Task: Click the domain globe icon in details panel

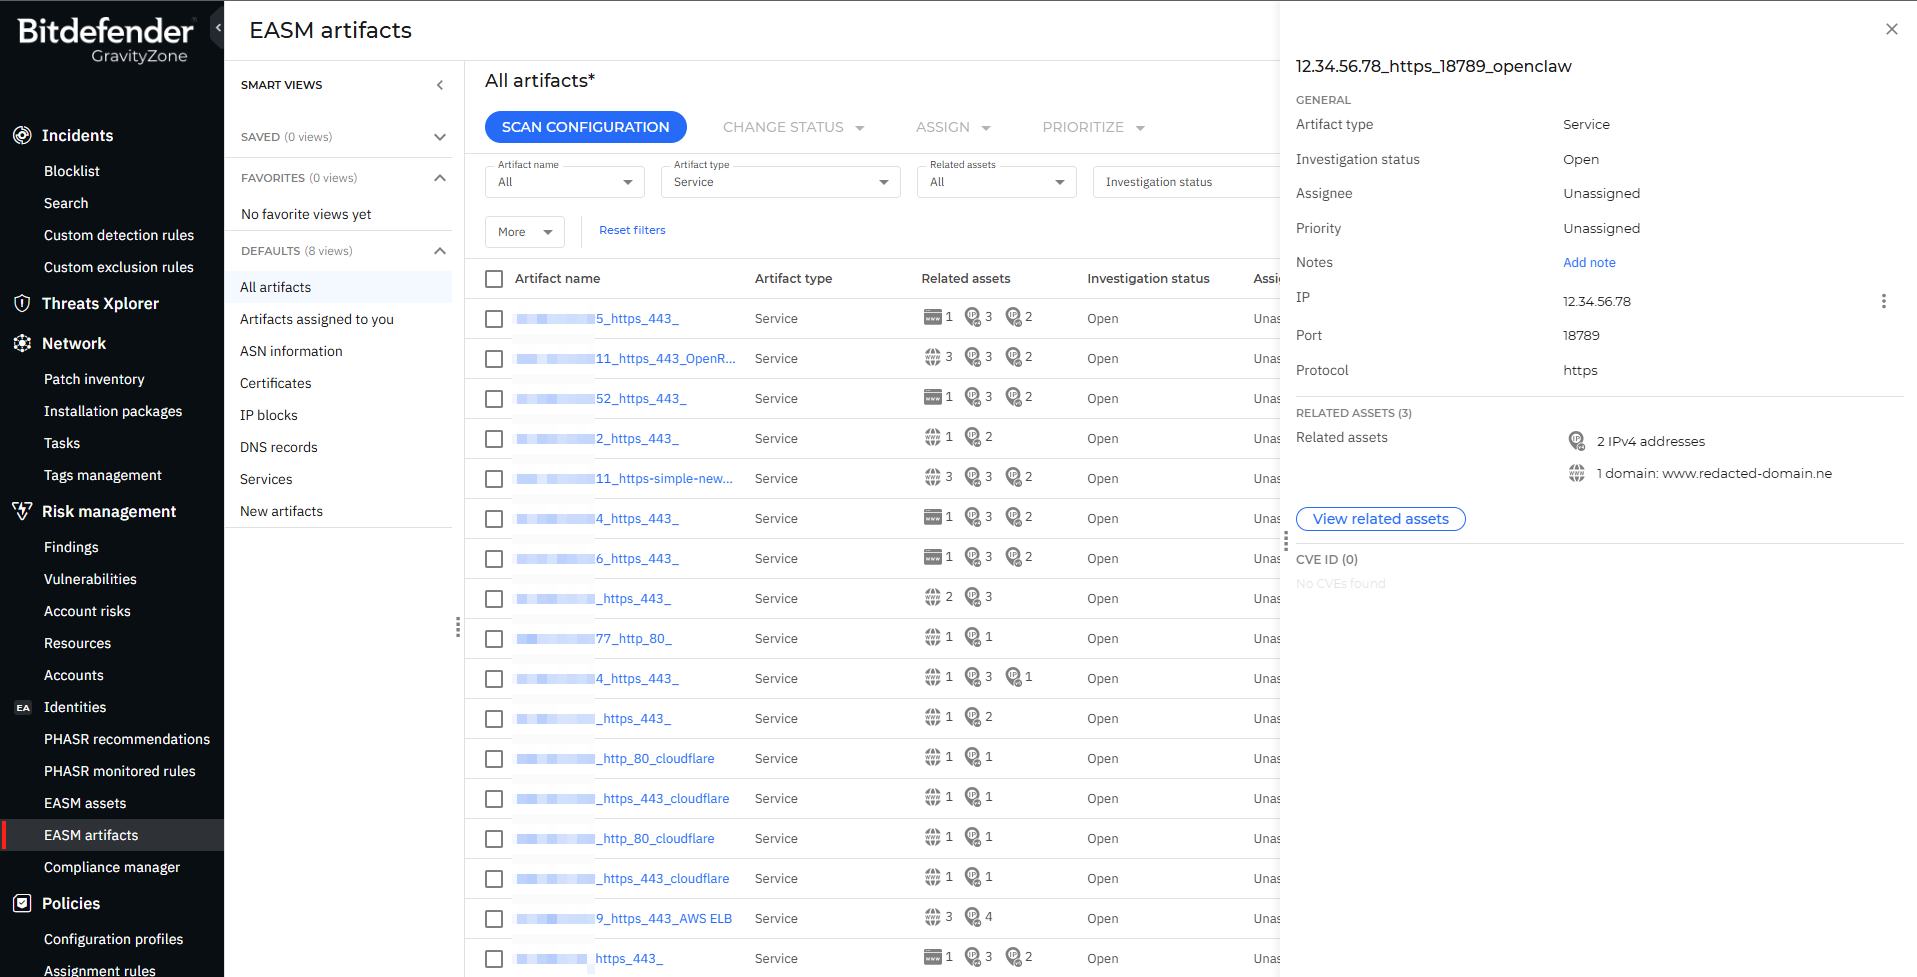Action: (x=1577, y=473)
